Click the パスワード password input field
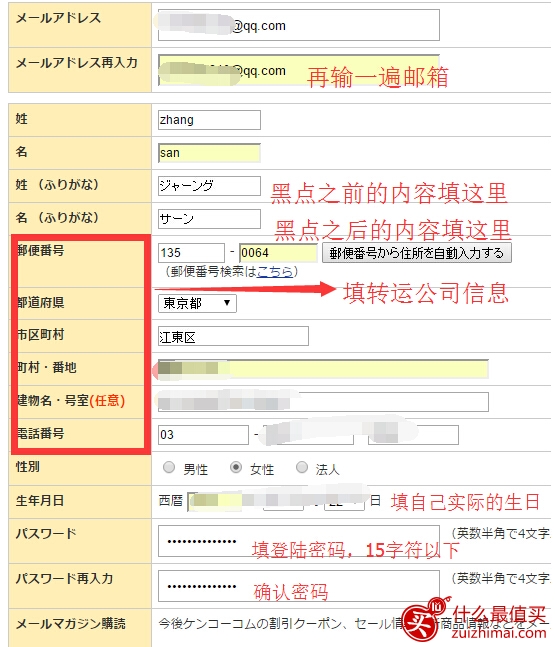 [x=299, y=541]
